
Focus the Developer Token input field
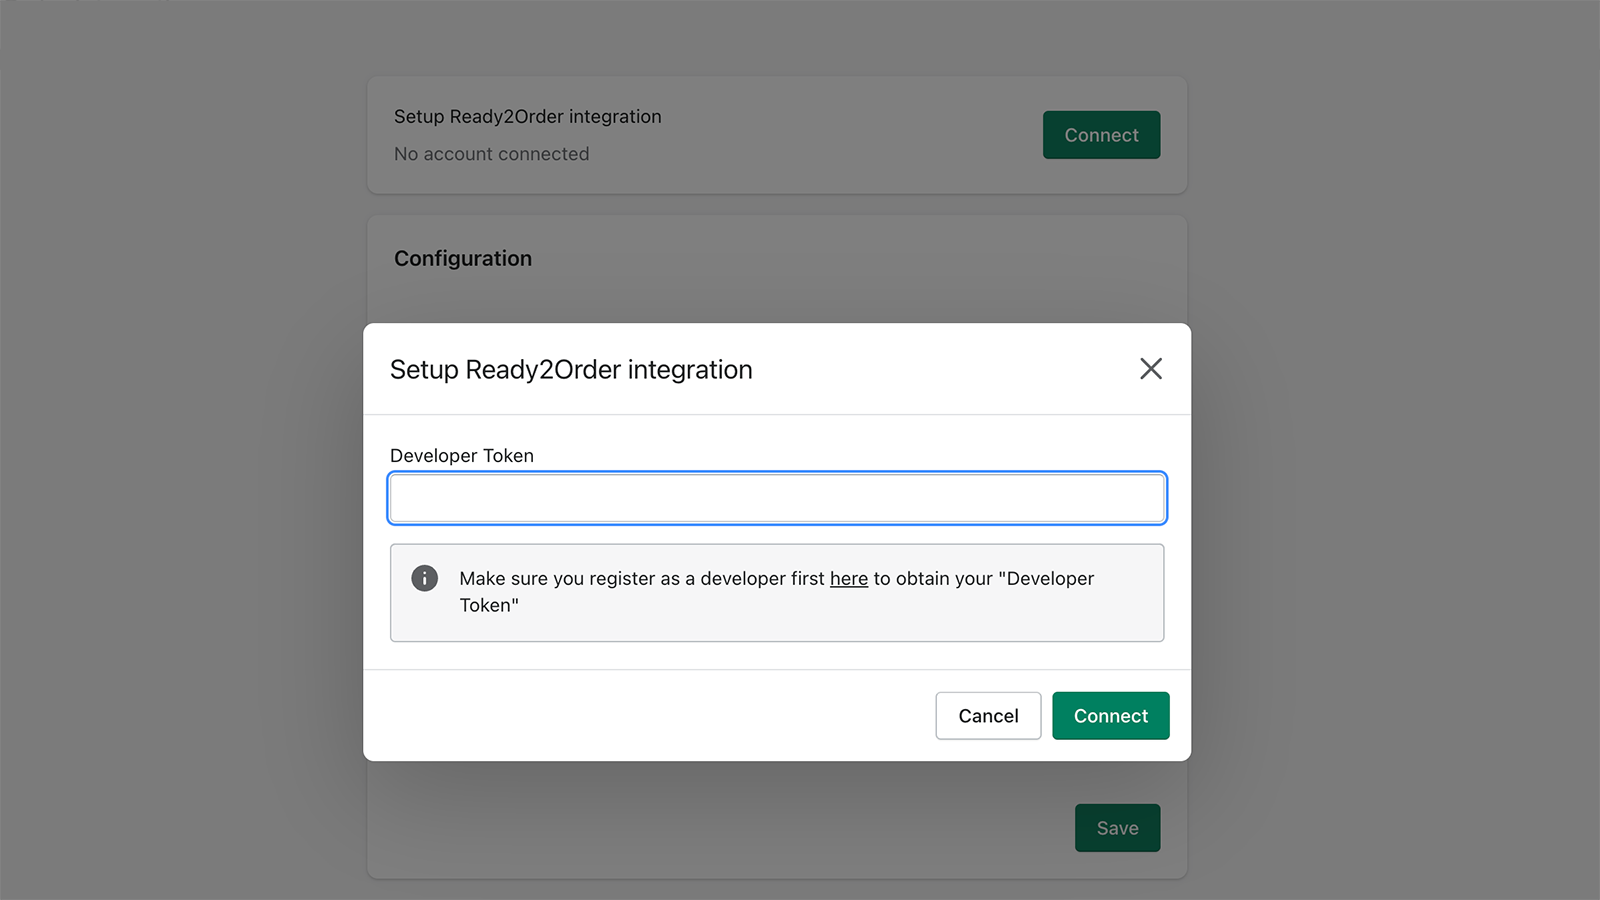point(777,498)
